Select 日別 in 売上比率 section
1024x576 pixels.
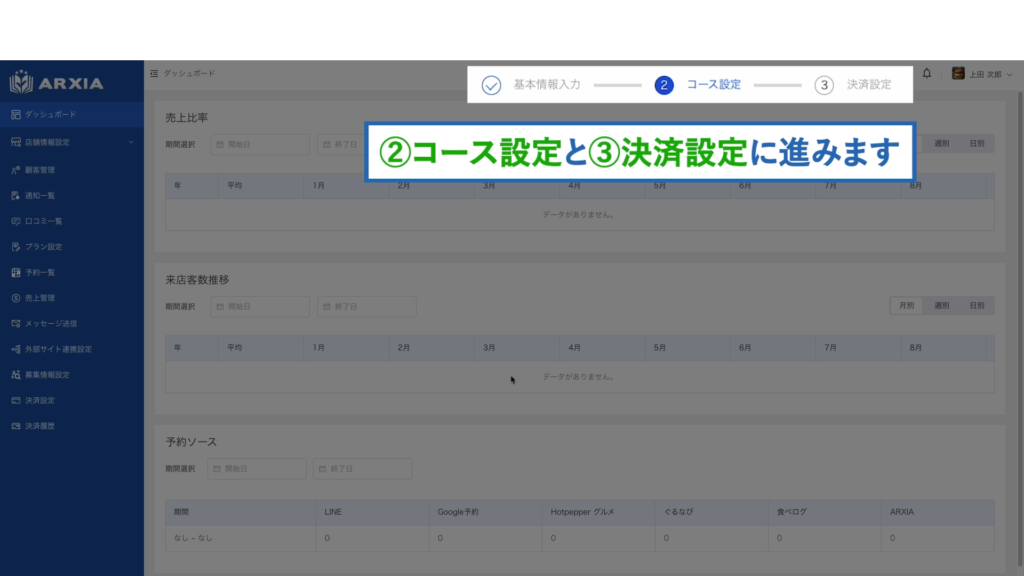[977, 144]
